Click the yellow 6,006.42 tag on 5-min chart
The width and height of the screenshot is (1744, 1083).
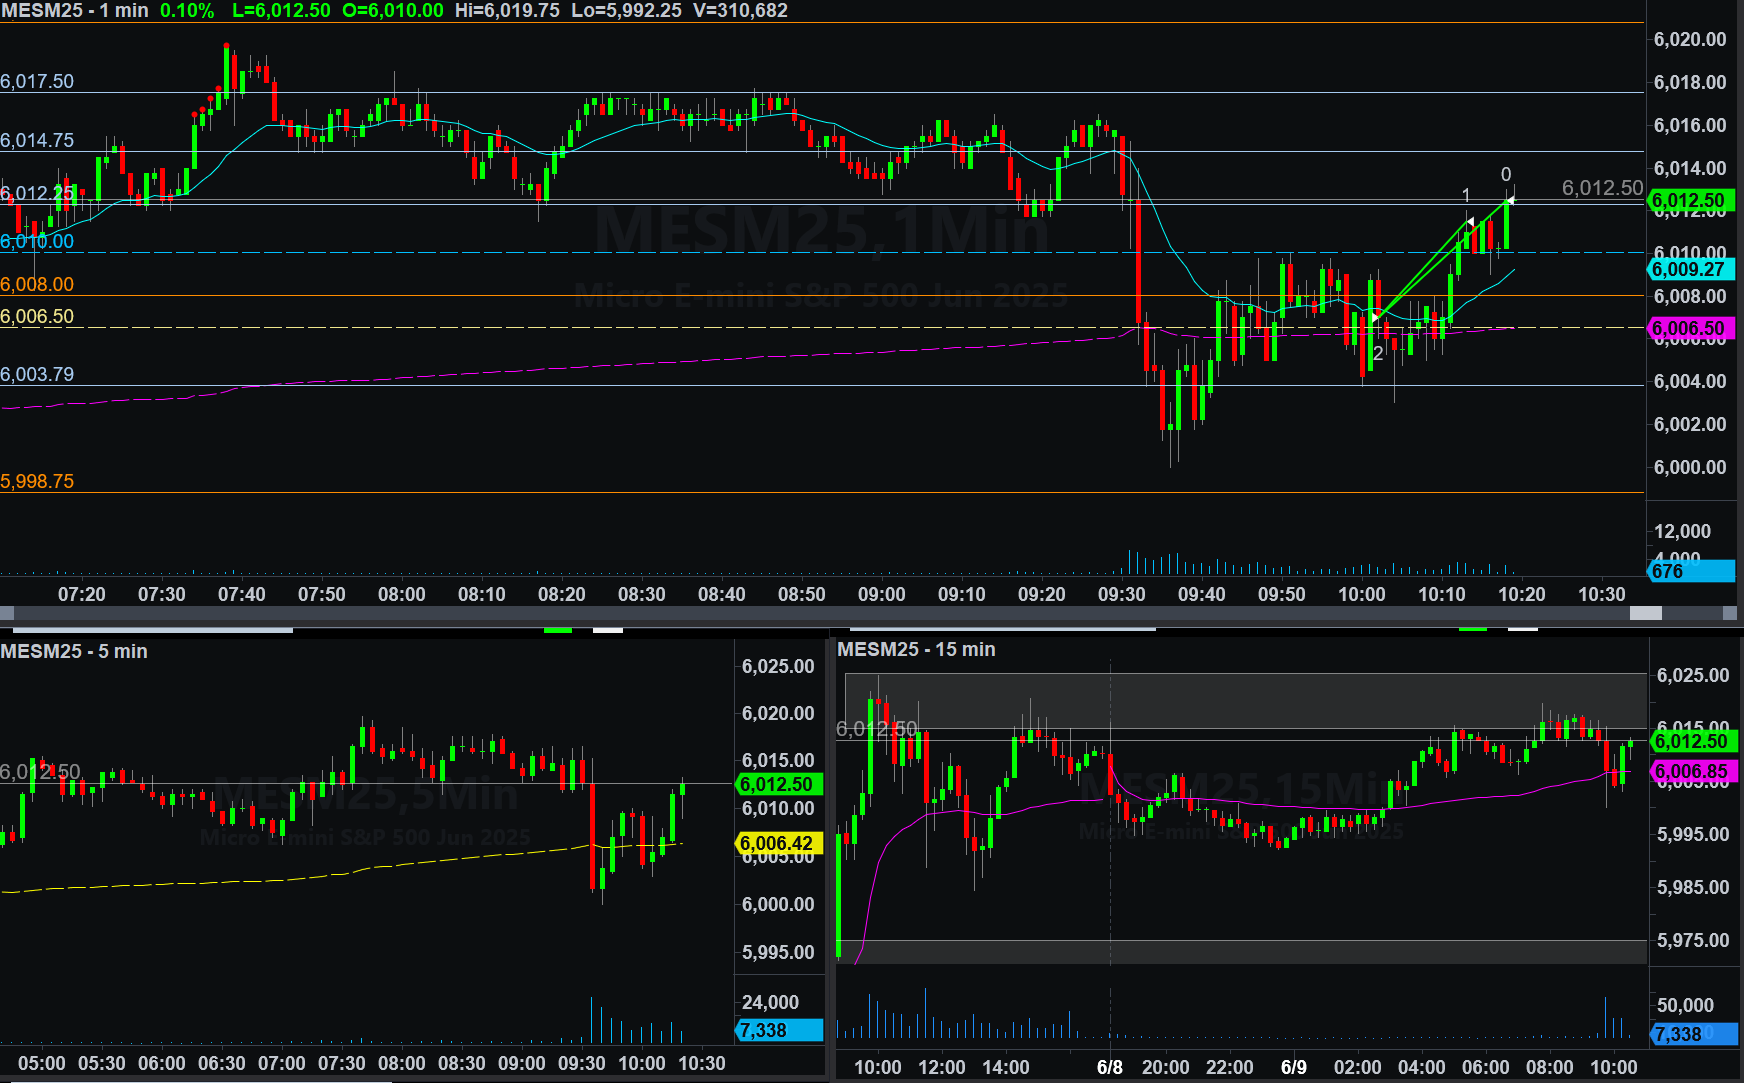[x=777, y=843]
